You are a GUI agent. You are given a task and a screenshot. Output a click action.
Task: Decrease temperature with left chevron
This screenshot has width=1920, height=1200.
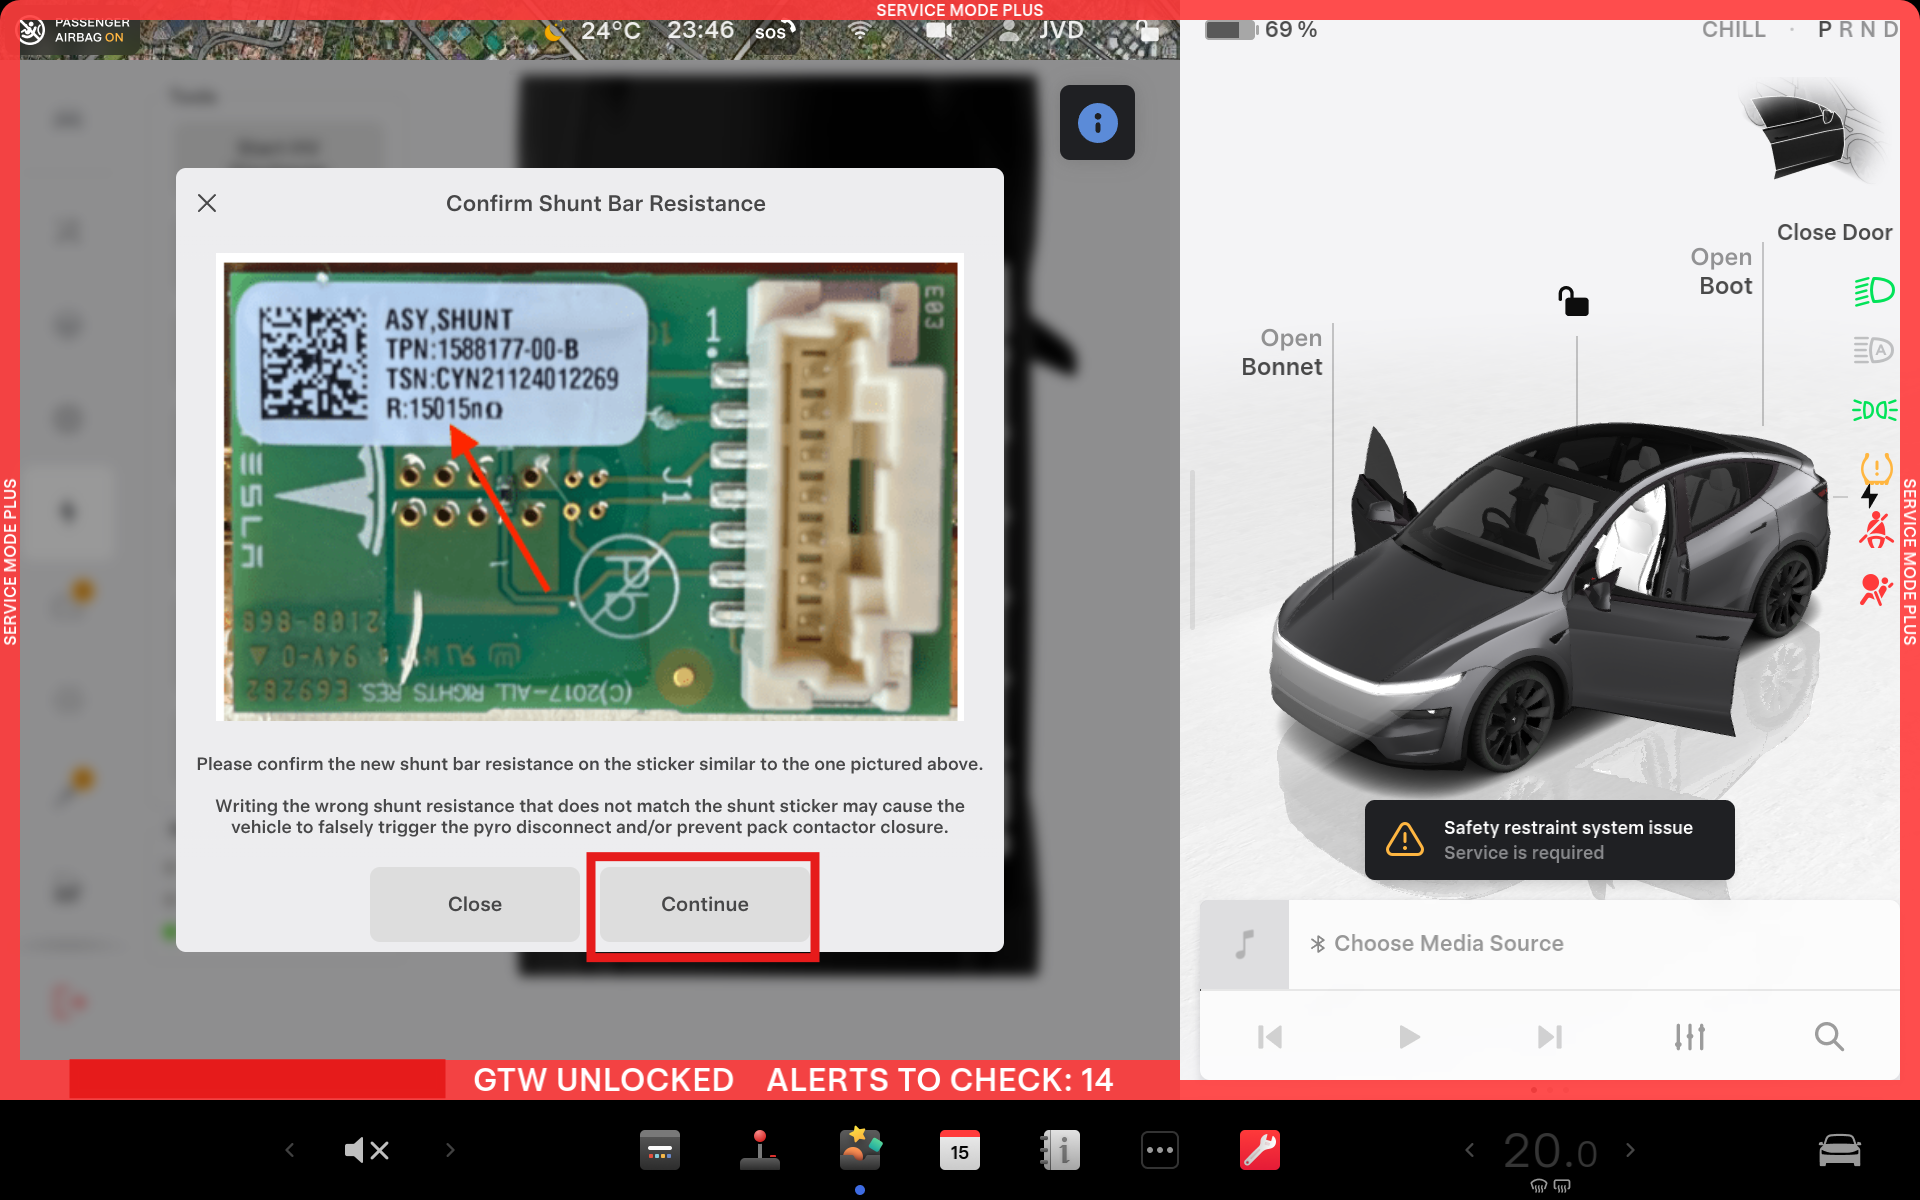click(1469, 1150)
